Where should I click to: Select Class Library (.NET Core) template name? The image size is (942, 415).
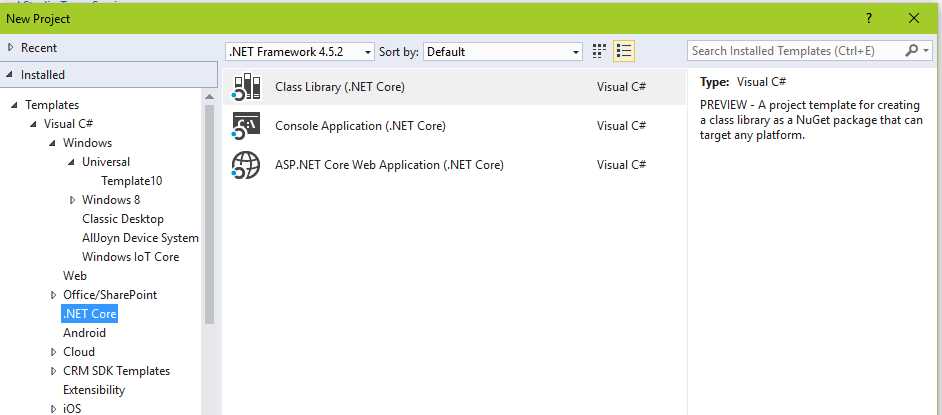click(x=340, y=87)
